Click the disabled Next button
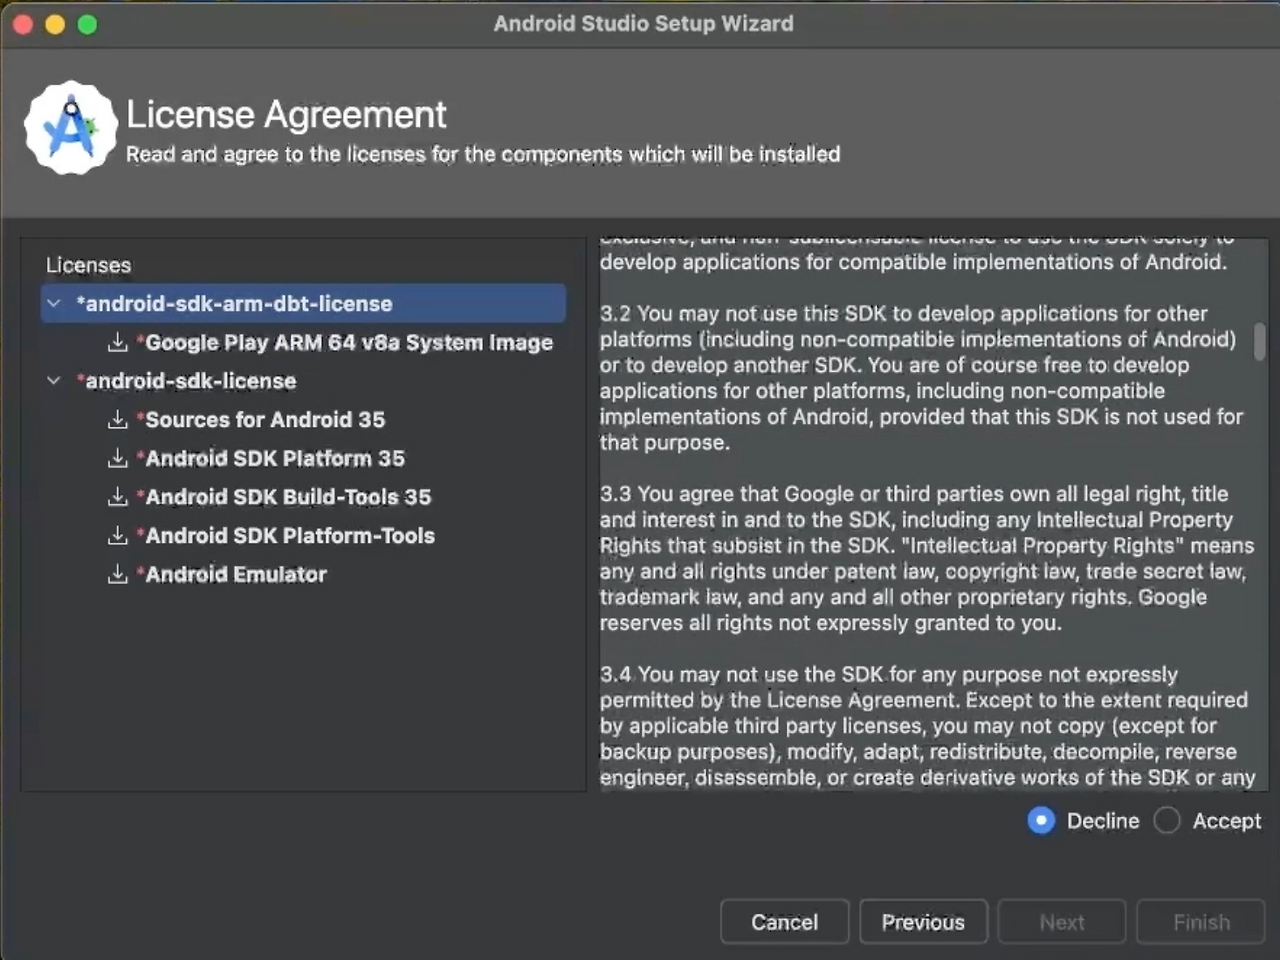The image size is (1280, 960). [1062, 922]
